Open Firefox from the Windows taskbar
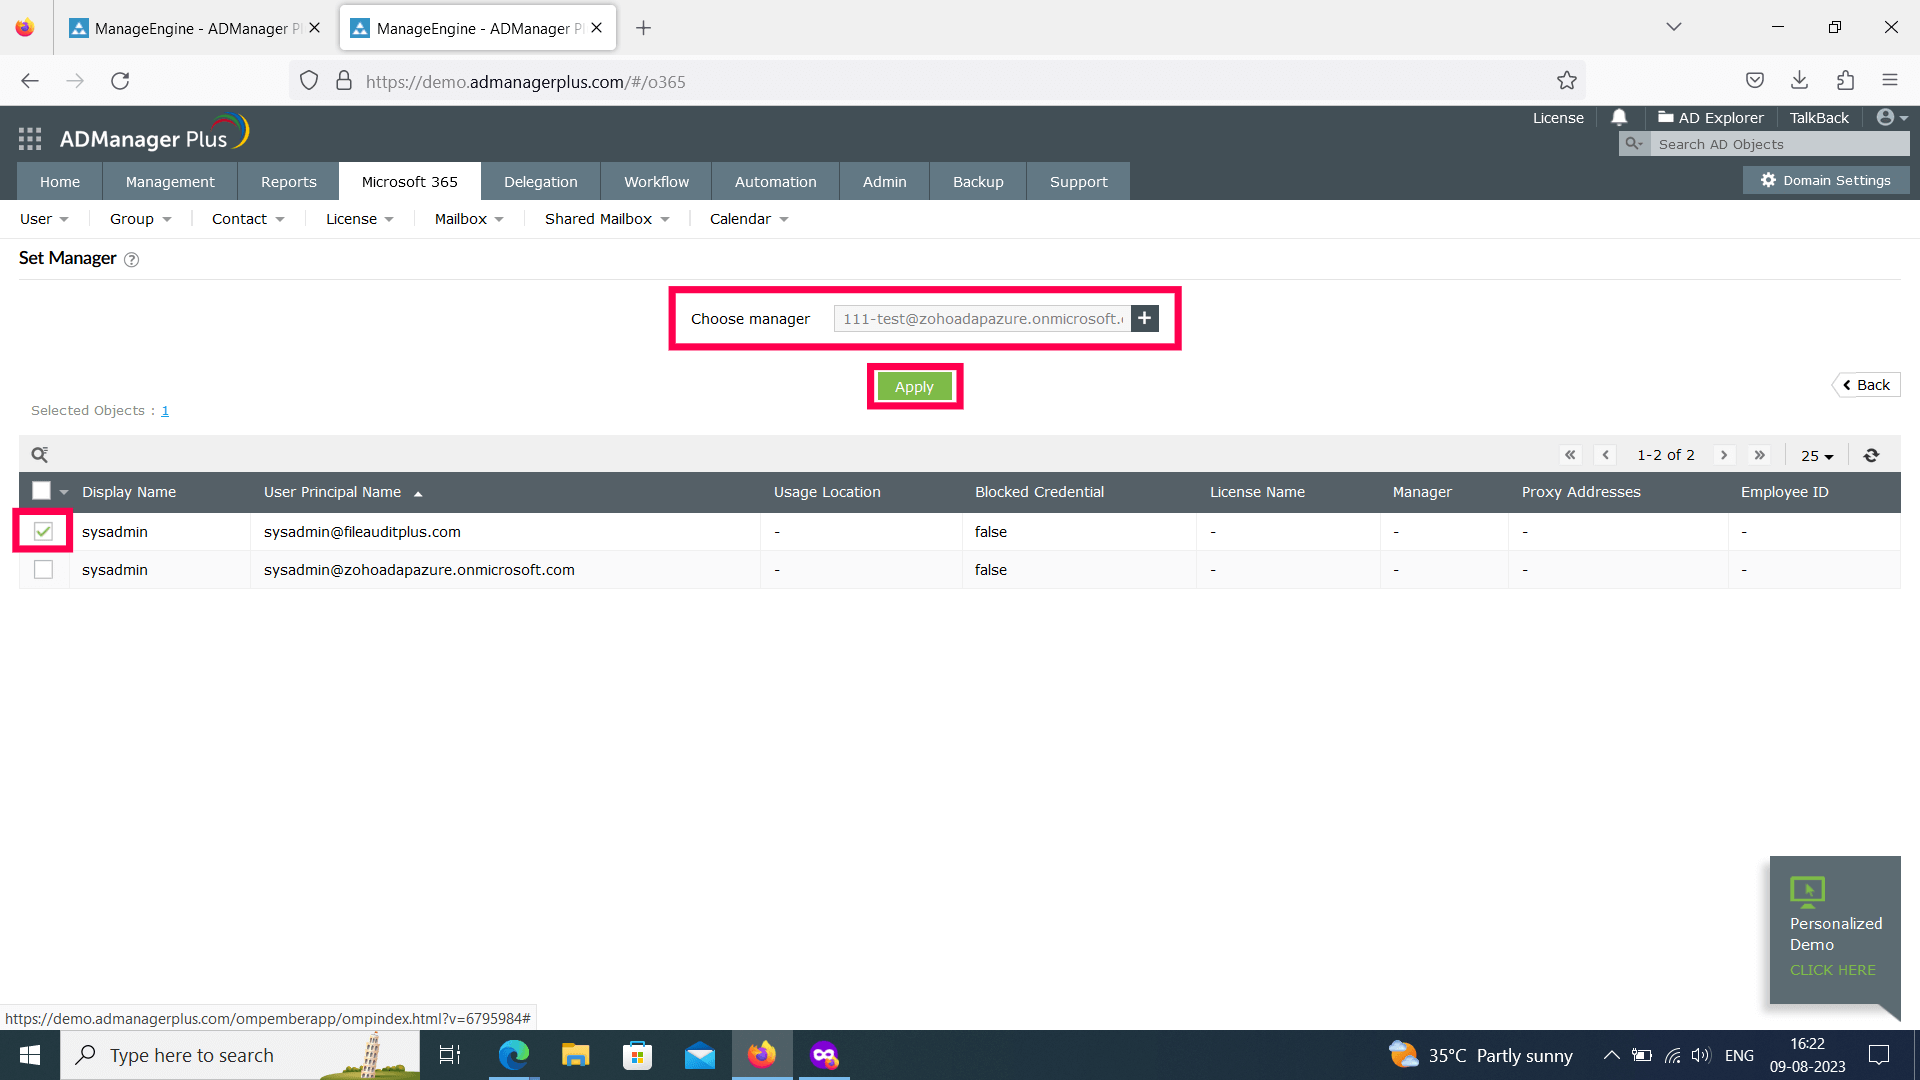1920x1080 pixels. point(762,1055)
